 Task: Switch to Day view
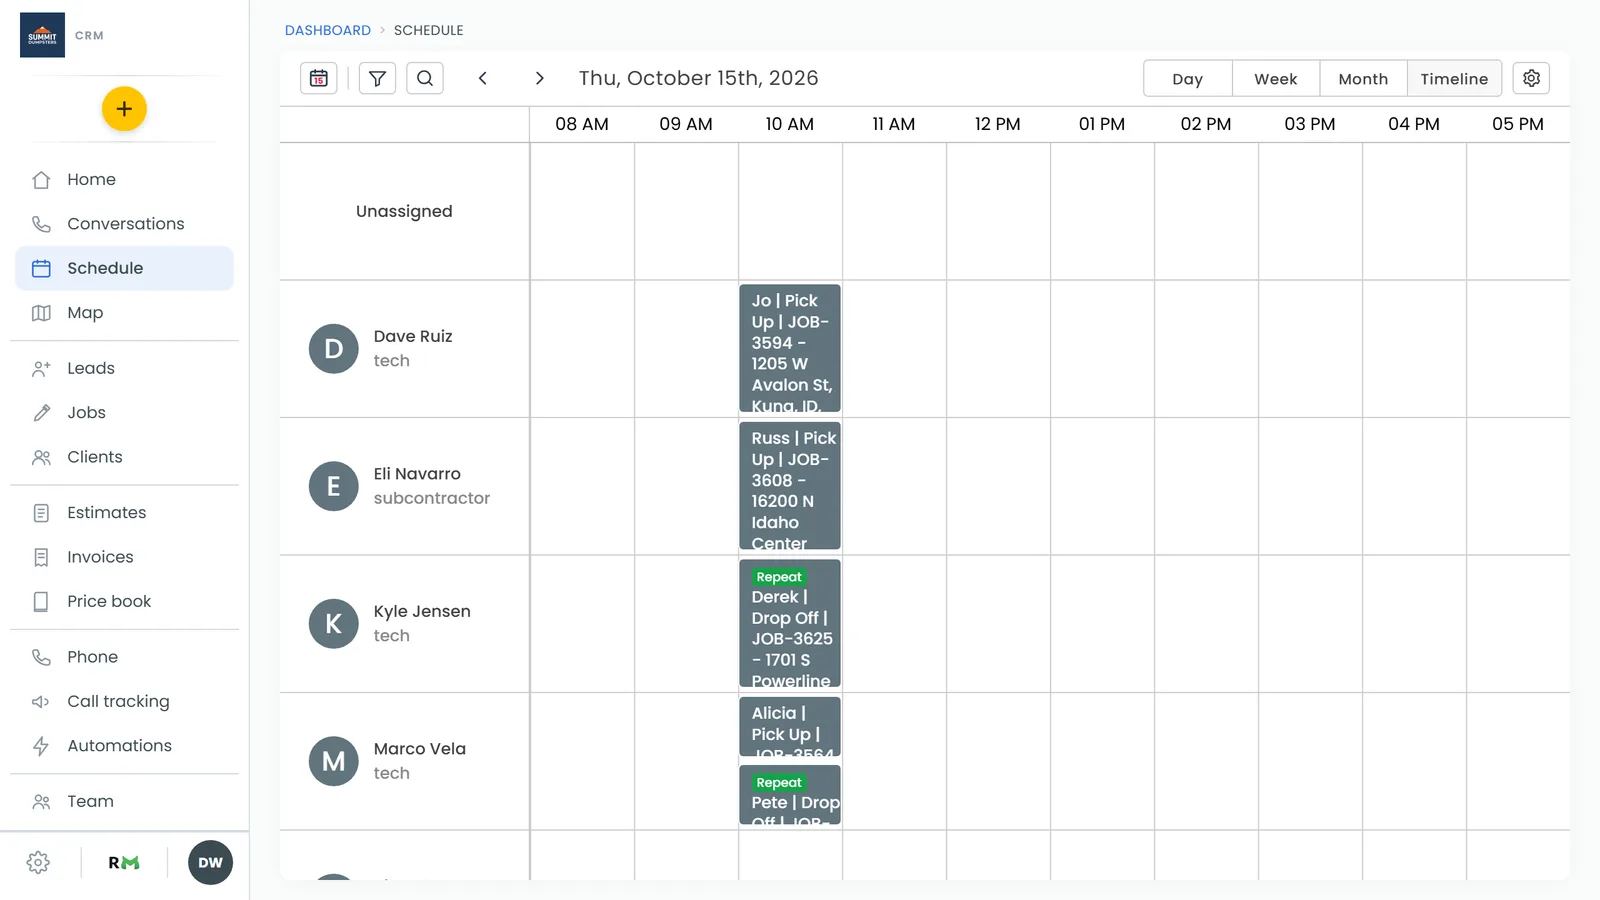pyautogui.click(x=1188, y=79)
